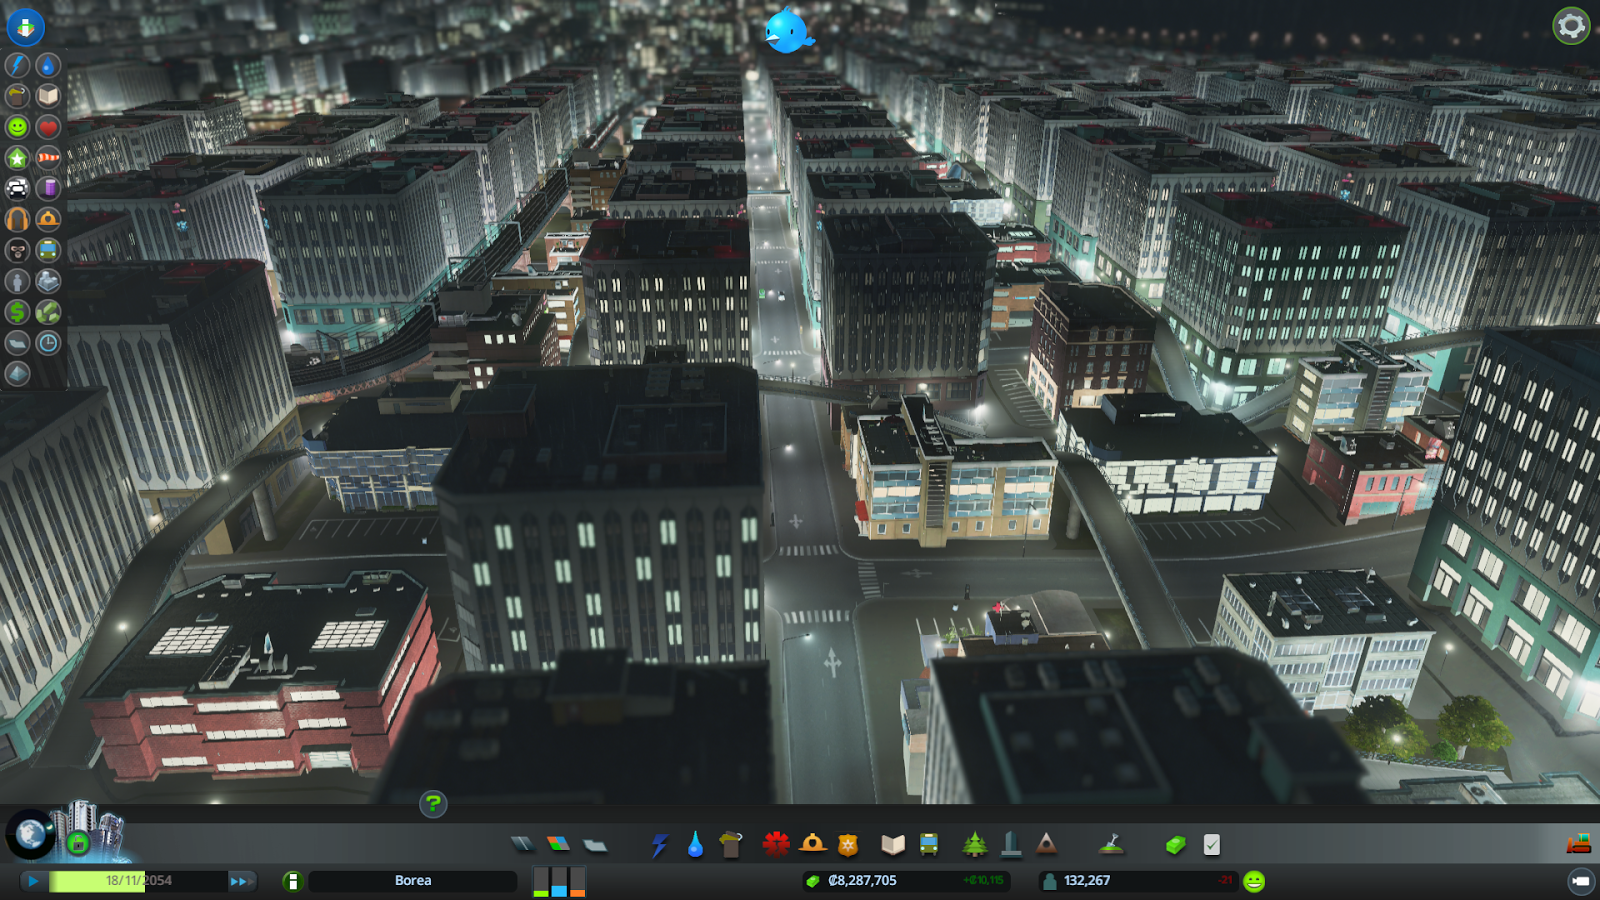Open the Healthcare build menu
1600x900 pixels.
(776, 845)
